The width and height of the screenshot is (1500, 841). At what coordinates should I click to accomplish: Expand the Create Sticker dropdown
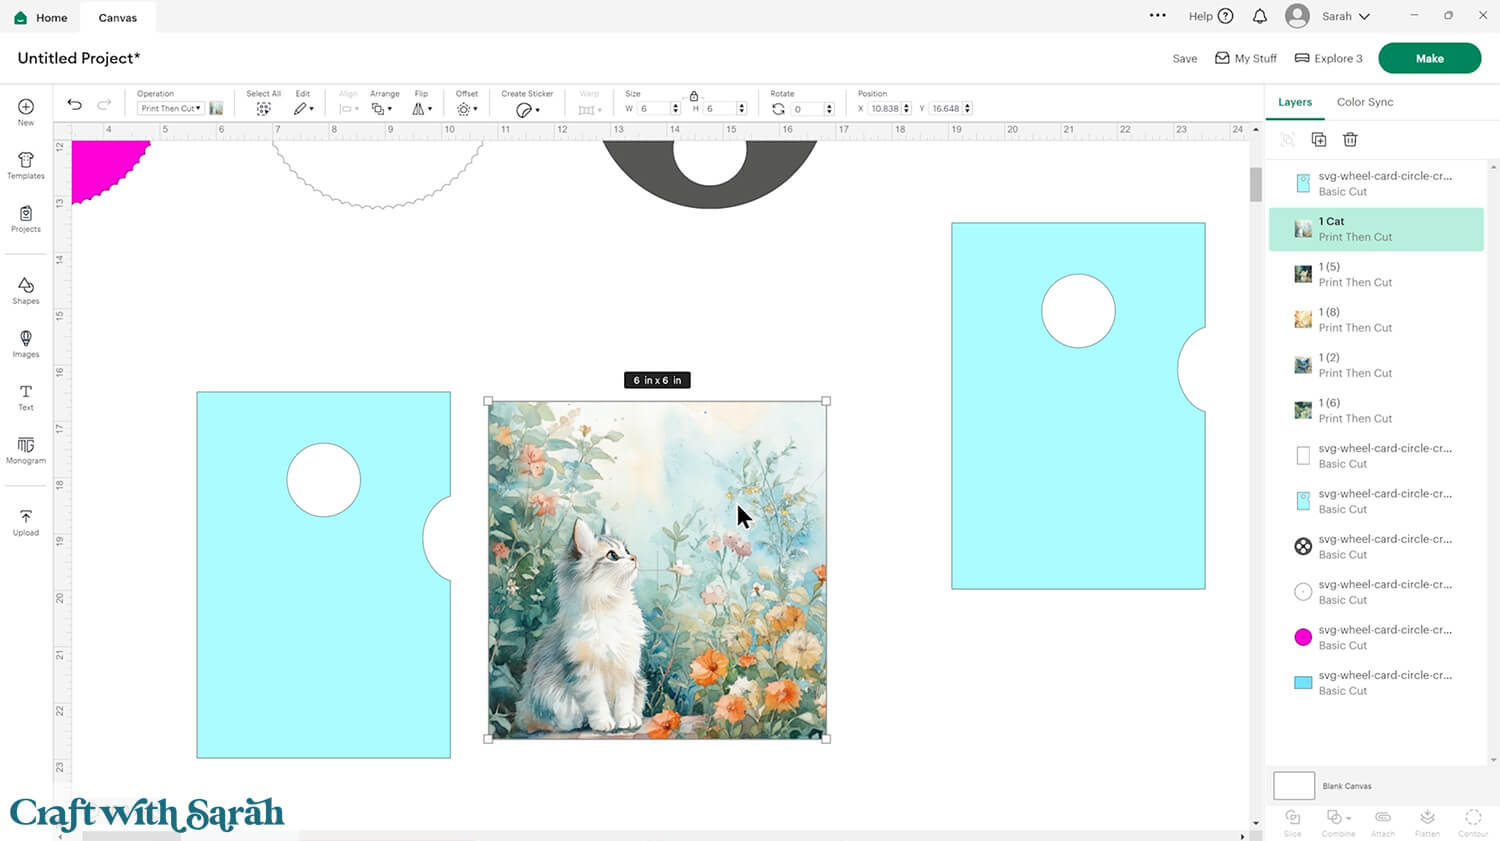528,110
